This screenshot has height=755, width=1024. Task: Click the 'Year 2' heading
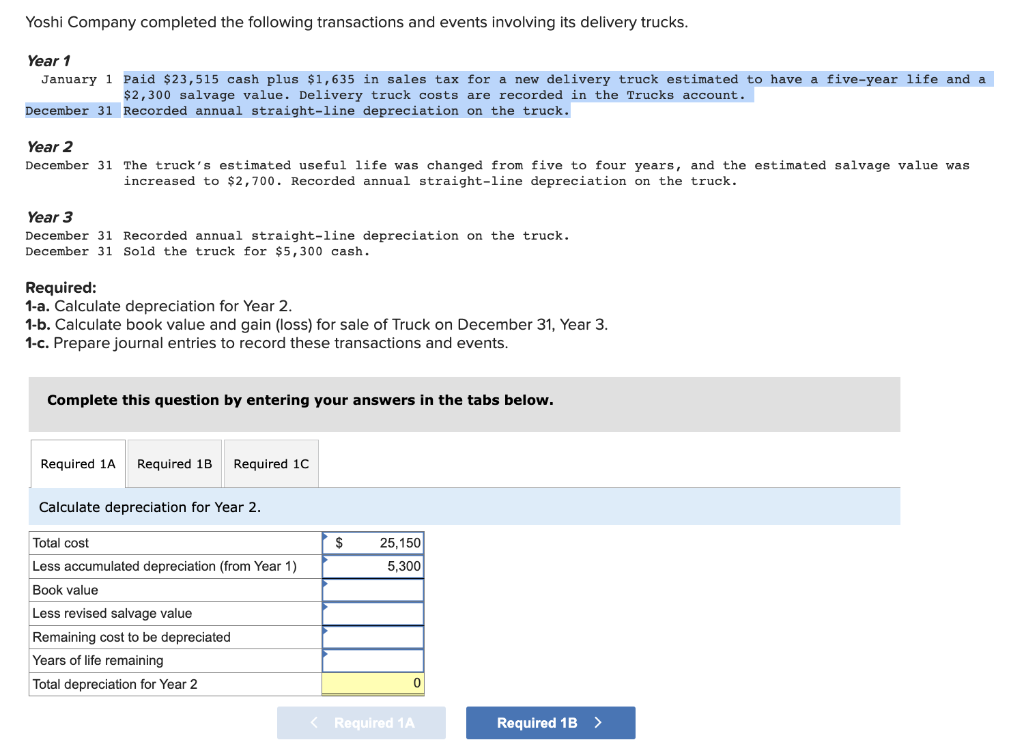click(50, 147)
